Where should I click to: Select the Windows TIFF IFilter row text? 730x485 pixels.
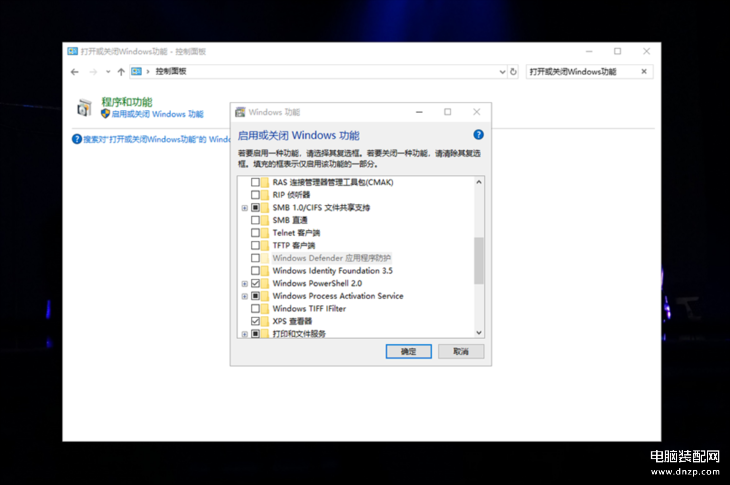pyautogui.click(x=309, y=309)
